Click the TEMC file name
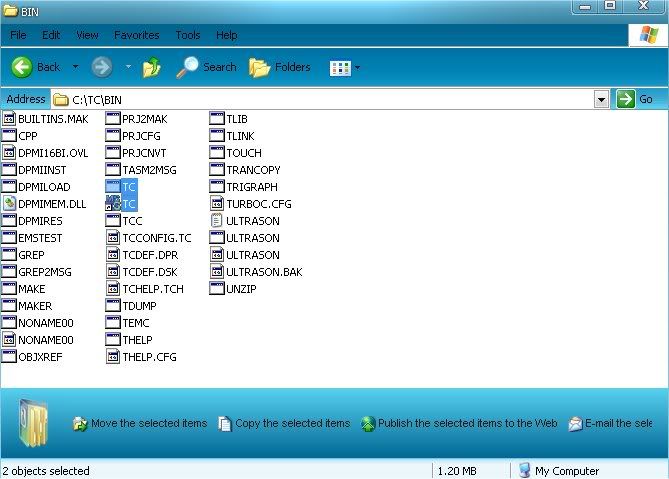 (x=136, y=323)
